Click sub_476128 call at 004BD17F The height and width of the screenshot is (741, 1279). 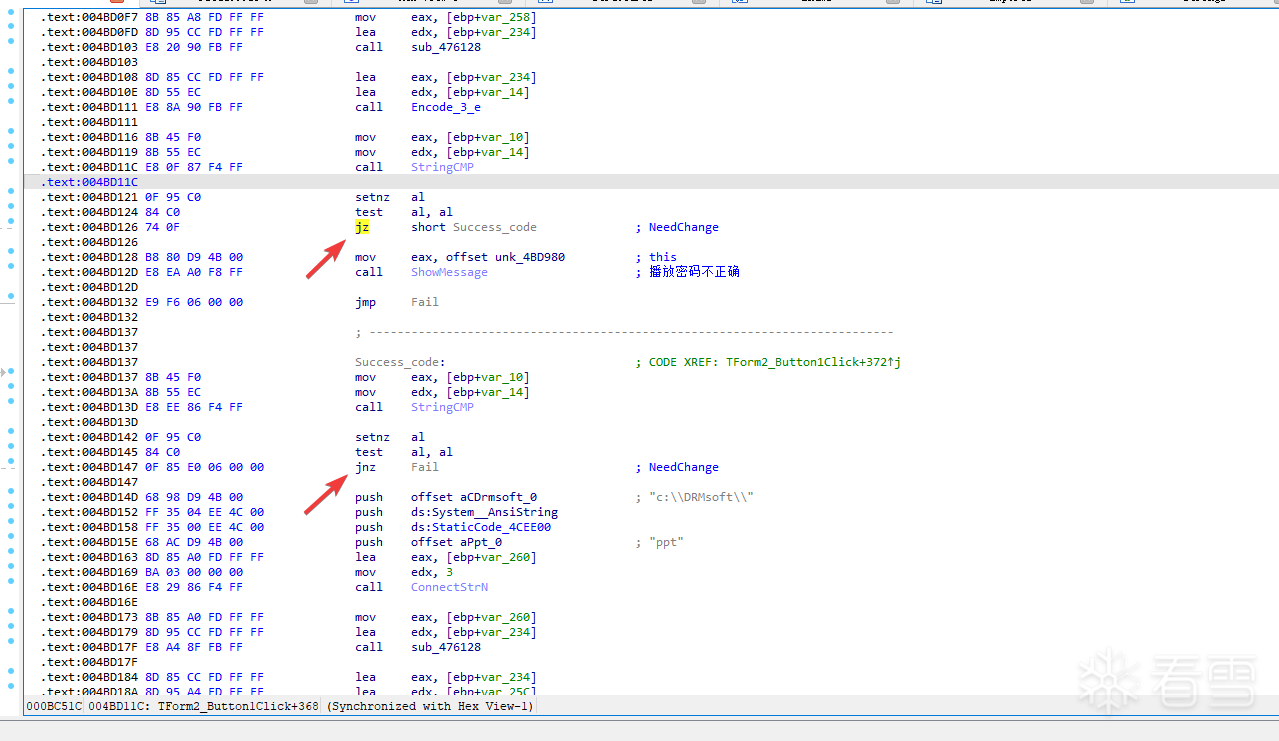click(x=445, y=647)
